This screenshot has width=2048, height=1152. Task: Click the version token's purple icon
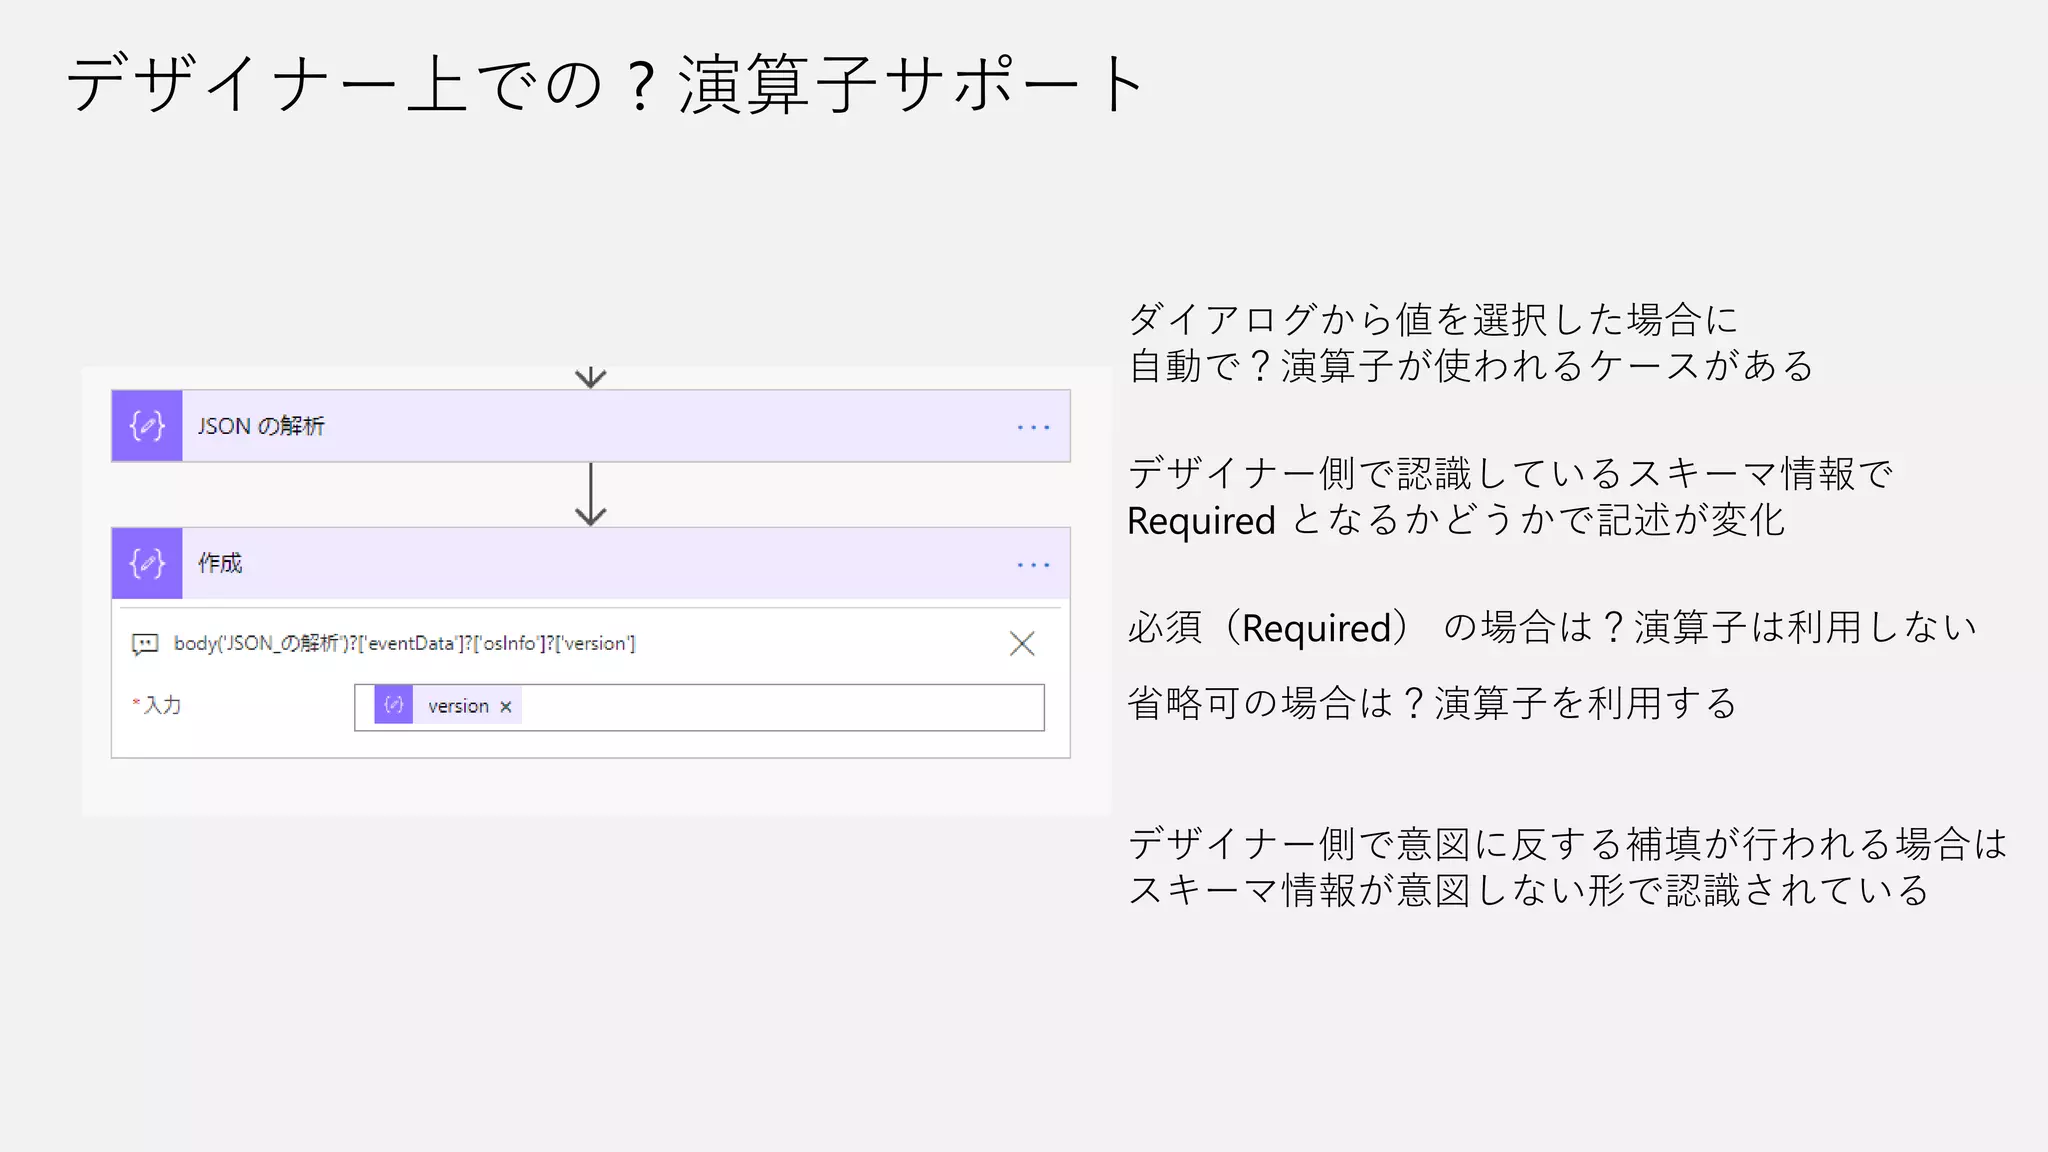pyautogui.click(x=394, y=706)
